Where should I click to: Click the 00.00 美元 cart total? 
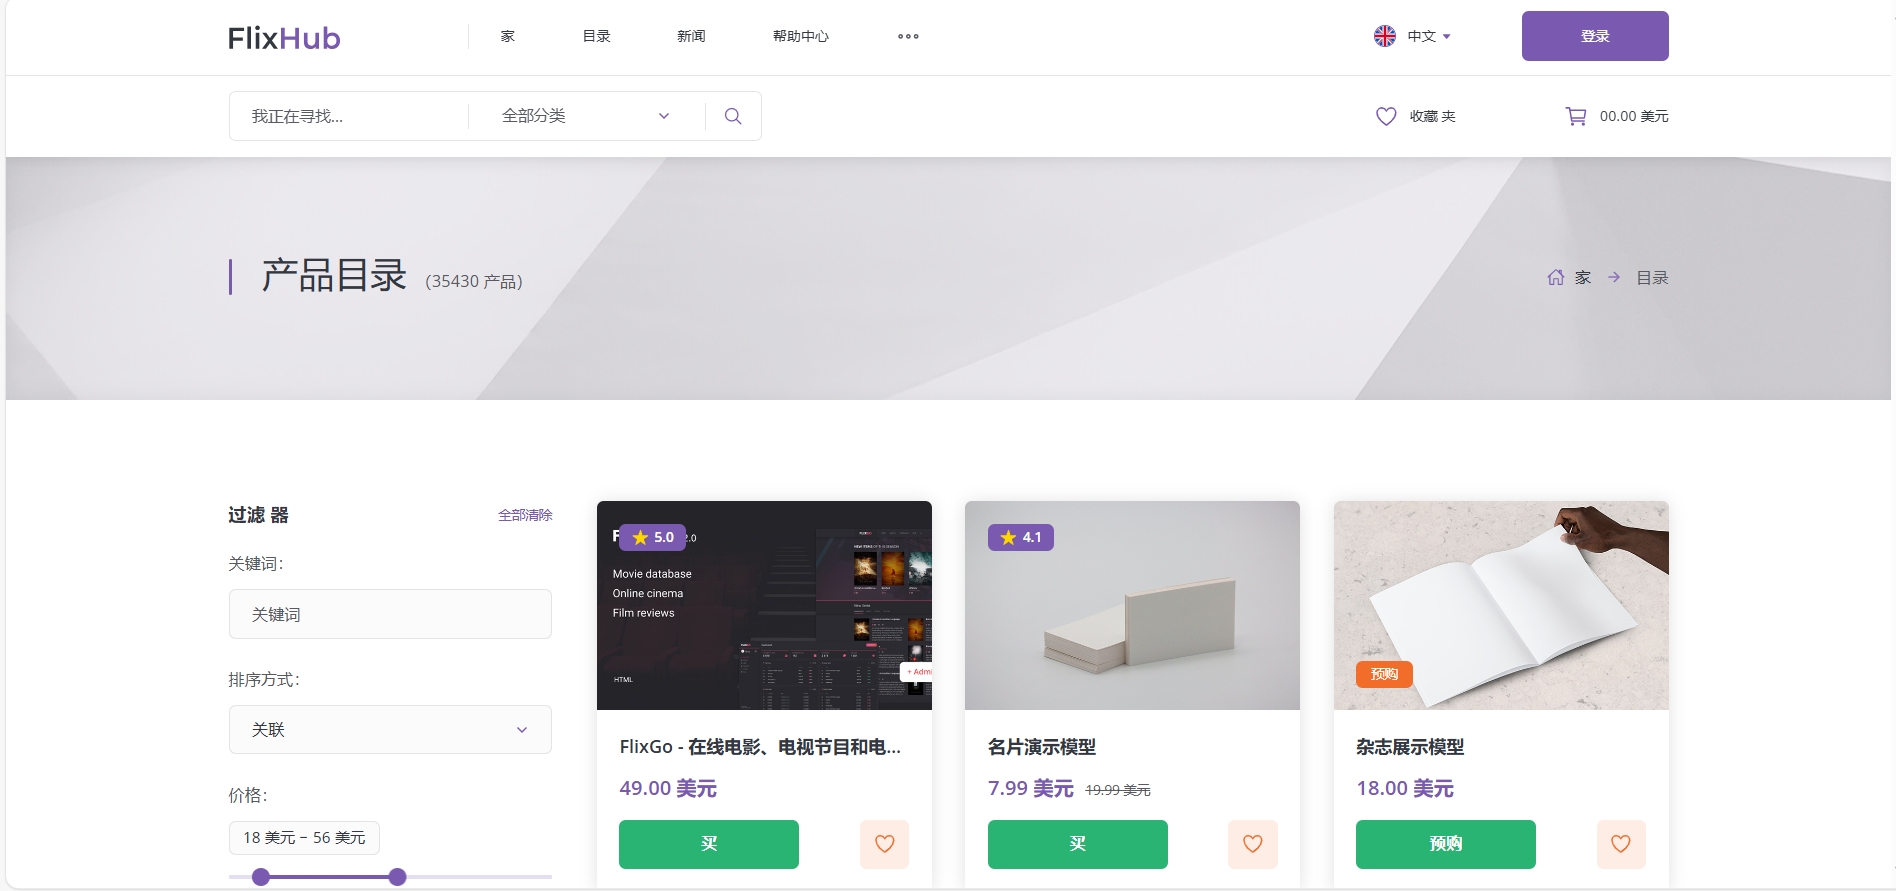point(1634,116)
